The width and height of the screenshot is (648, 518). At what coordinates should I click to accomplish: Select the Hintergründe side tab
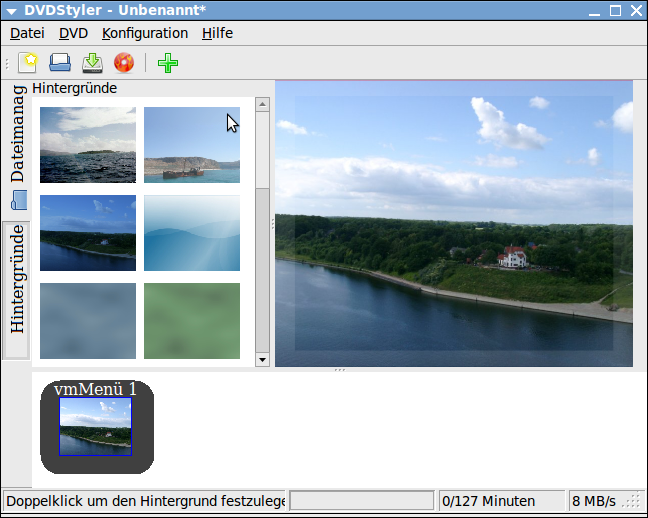(17, 279)
